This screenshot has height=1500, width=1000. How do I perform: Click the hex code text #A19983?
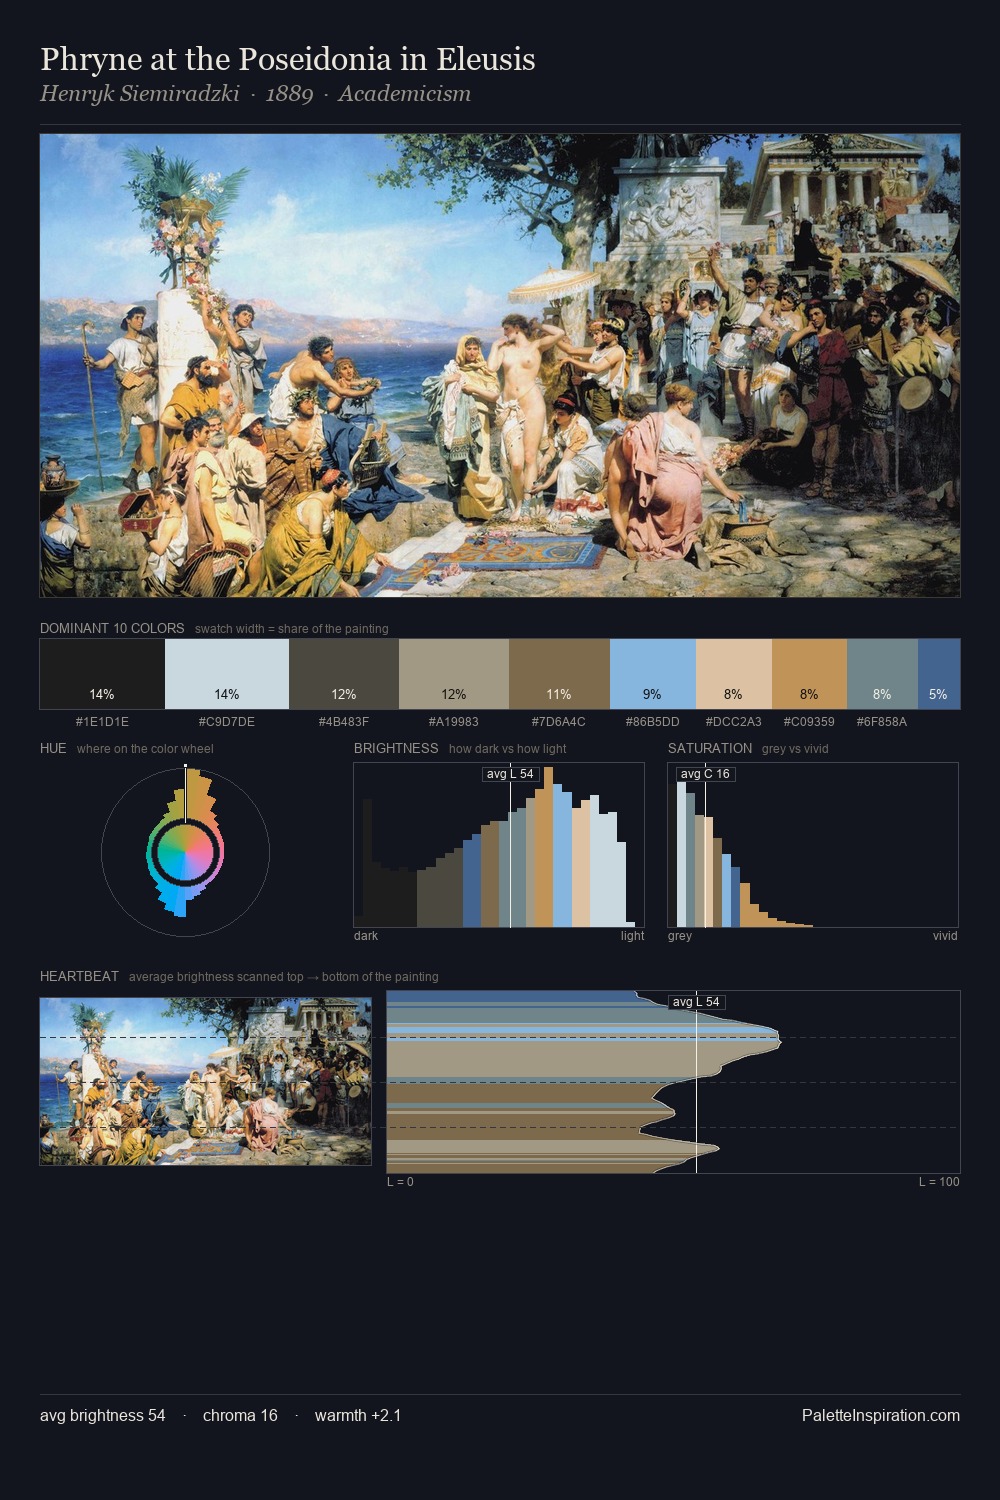[x=454, y=721]
